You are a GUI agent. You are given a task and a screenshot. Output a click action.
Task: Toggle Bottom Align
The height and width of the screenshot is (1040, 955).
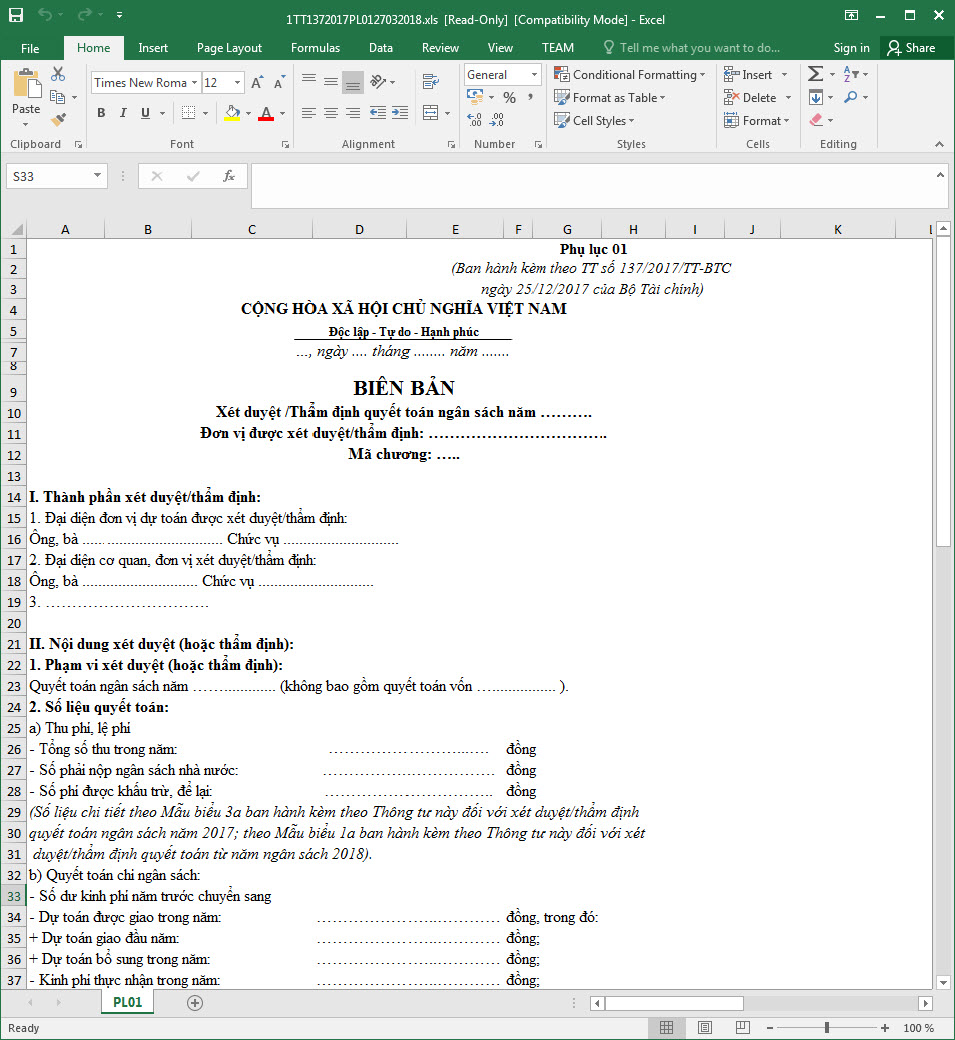coord(353,82)
